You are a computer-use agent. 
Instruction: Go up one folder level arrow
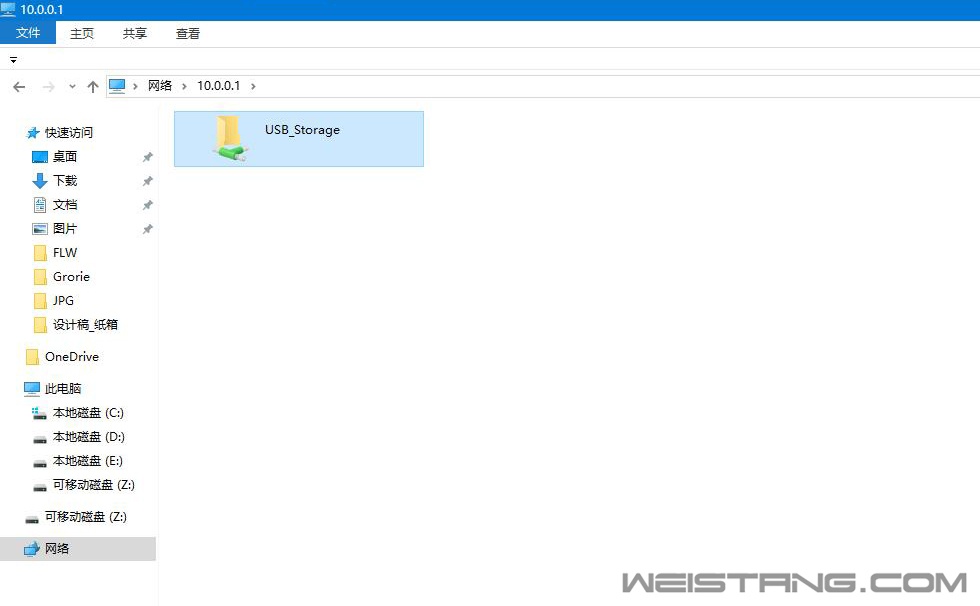tap(93, 87)
